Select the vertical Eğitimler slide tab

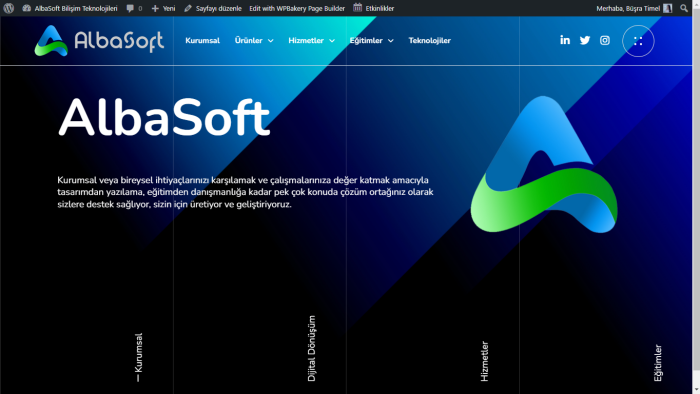(x=658, y=363)
